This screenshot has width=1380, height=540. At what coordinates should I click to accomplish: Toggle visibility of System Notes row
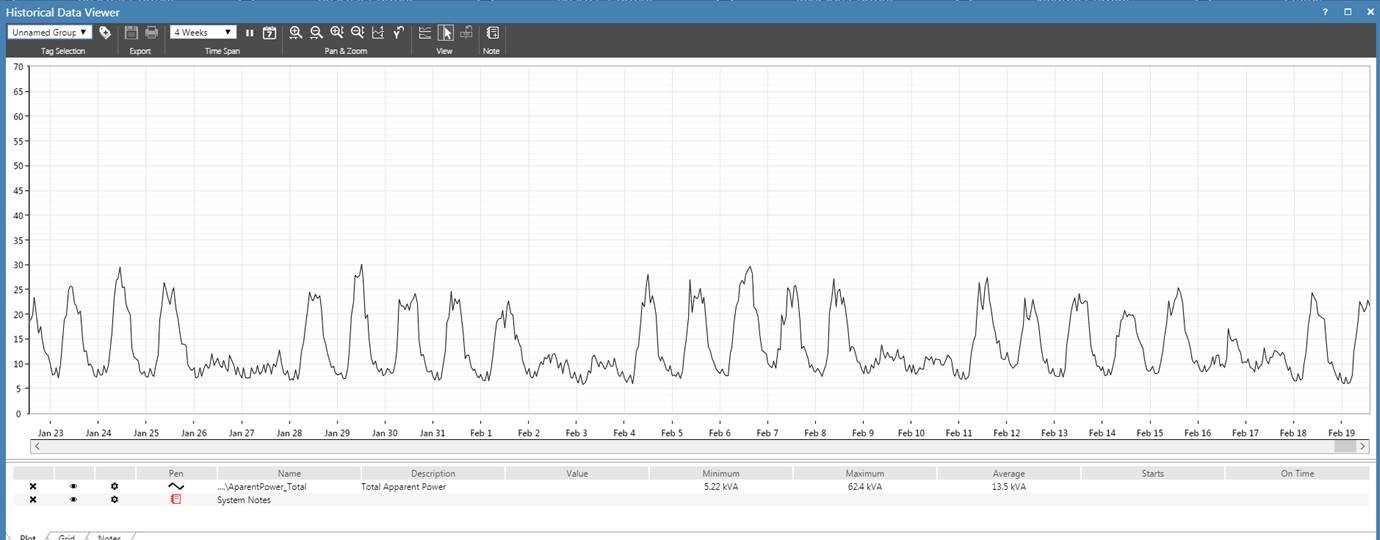click(x=73, y=500)
